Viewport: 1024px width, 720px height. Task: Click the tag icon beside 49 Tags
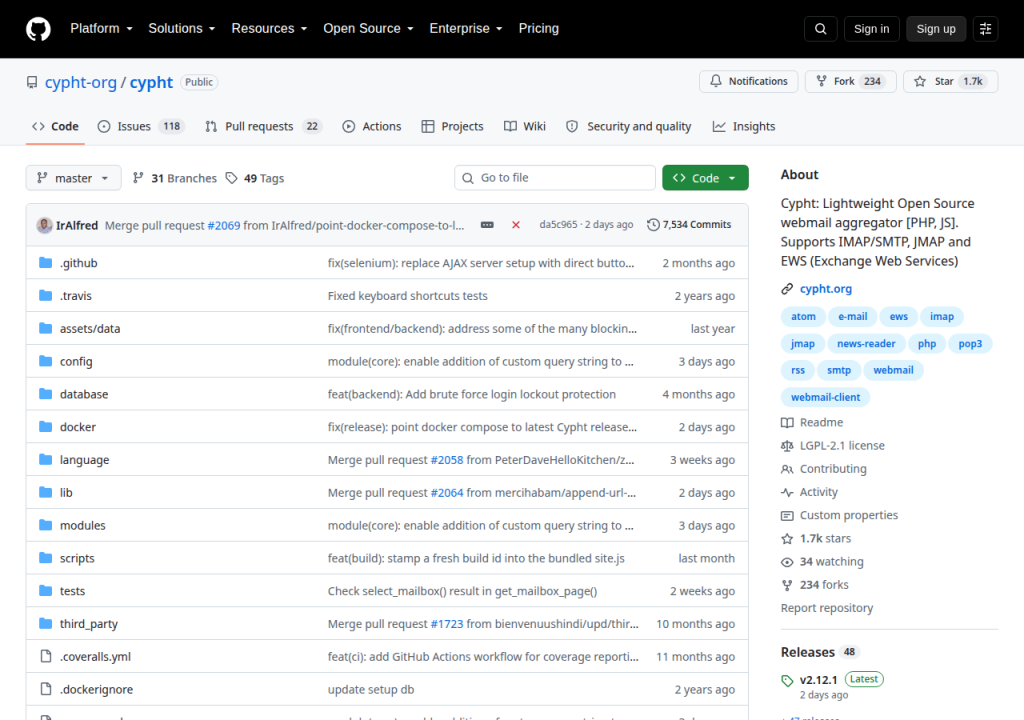[231, 178]
